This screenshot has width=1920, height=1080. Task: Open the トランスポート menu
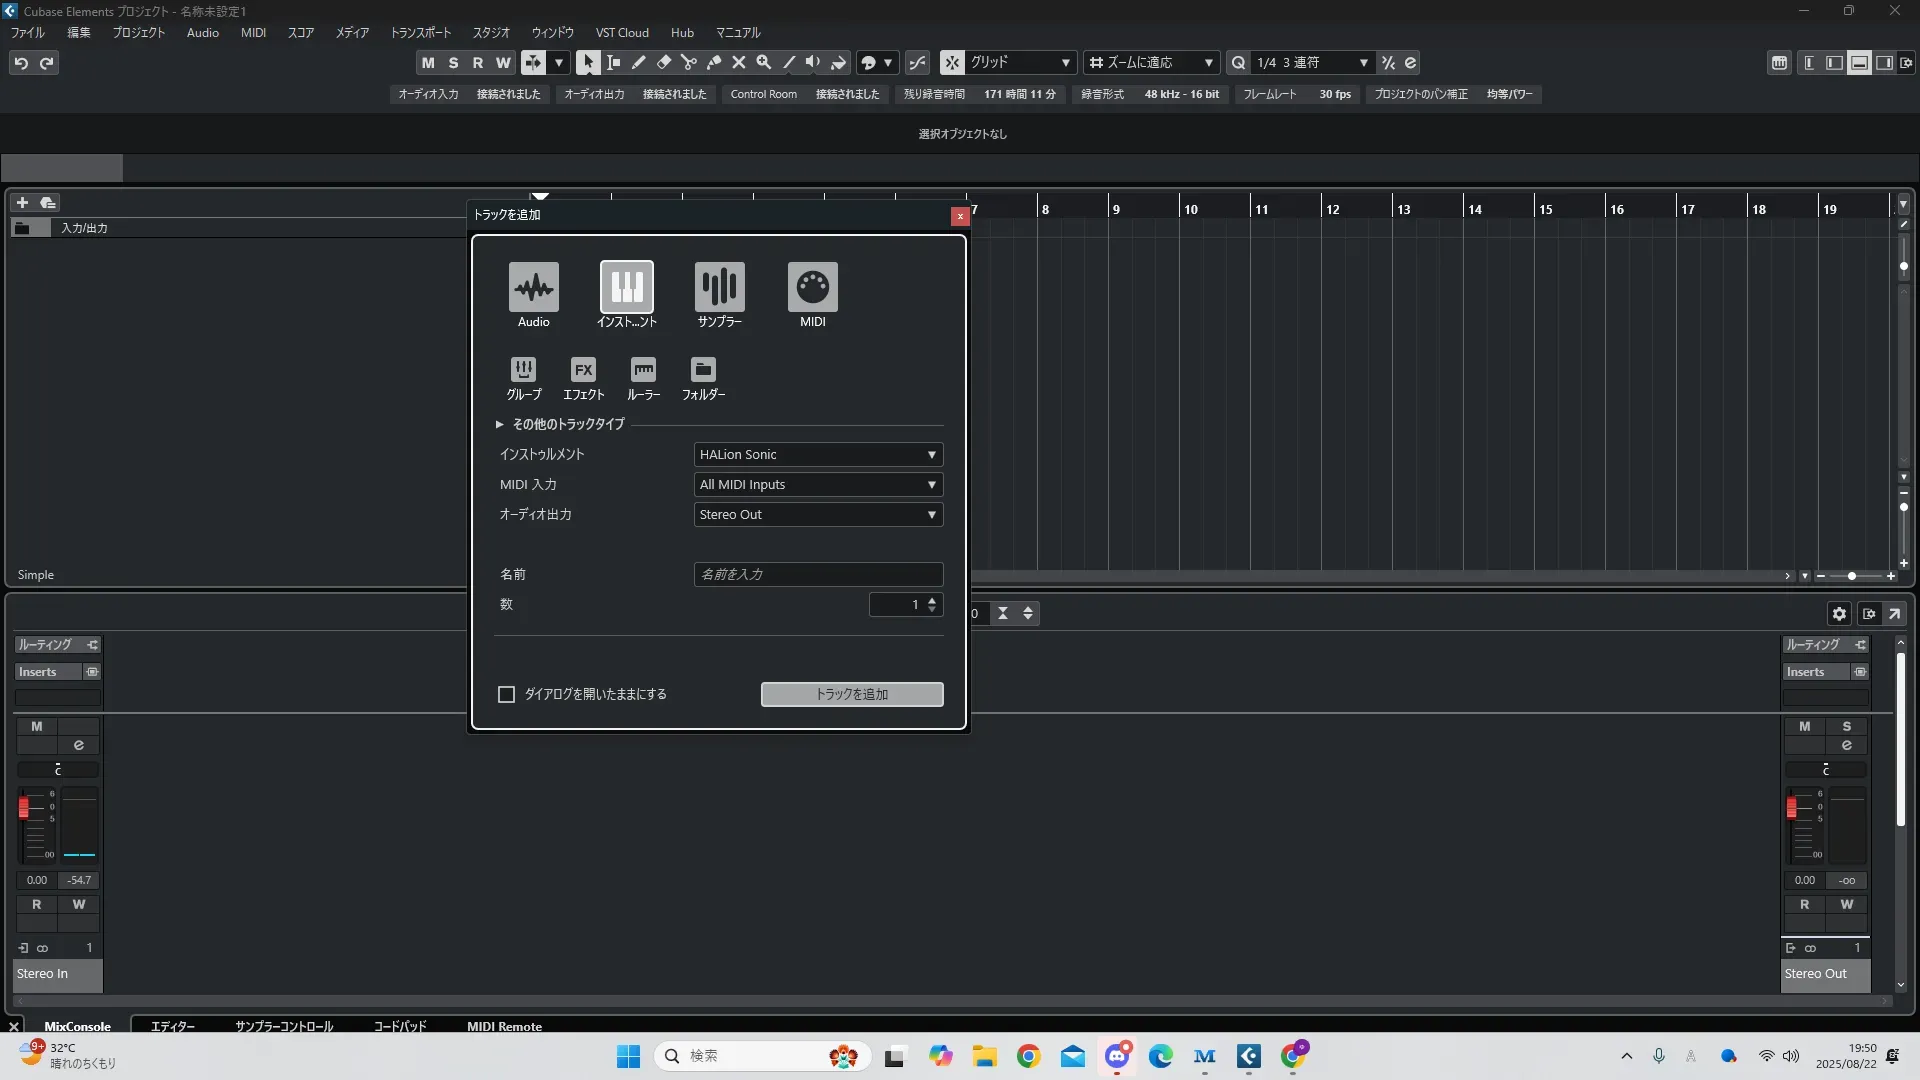tap(420, 33)
